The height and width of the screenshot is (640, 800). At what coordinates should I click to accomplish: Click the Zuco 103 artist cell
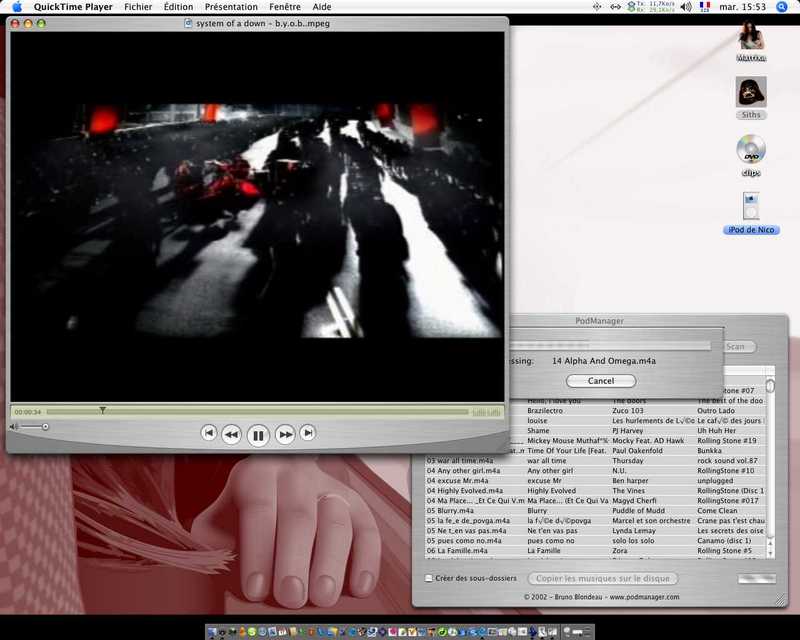click(630, 410)
